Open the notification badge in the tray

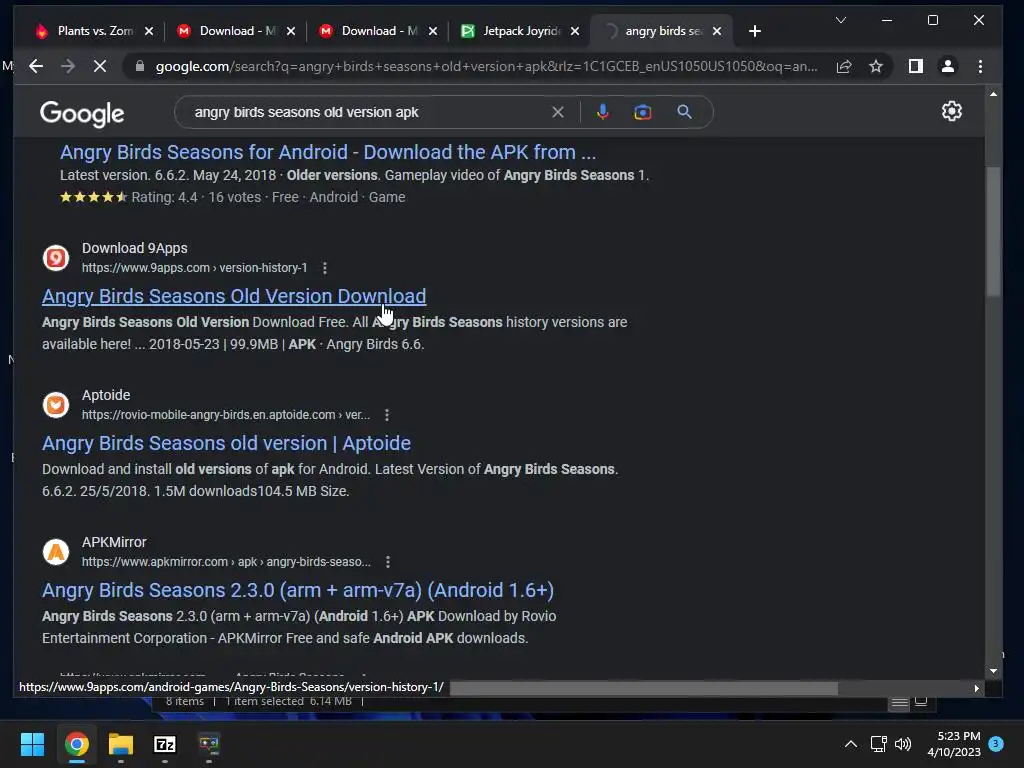(996, 743)
